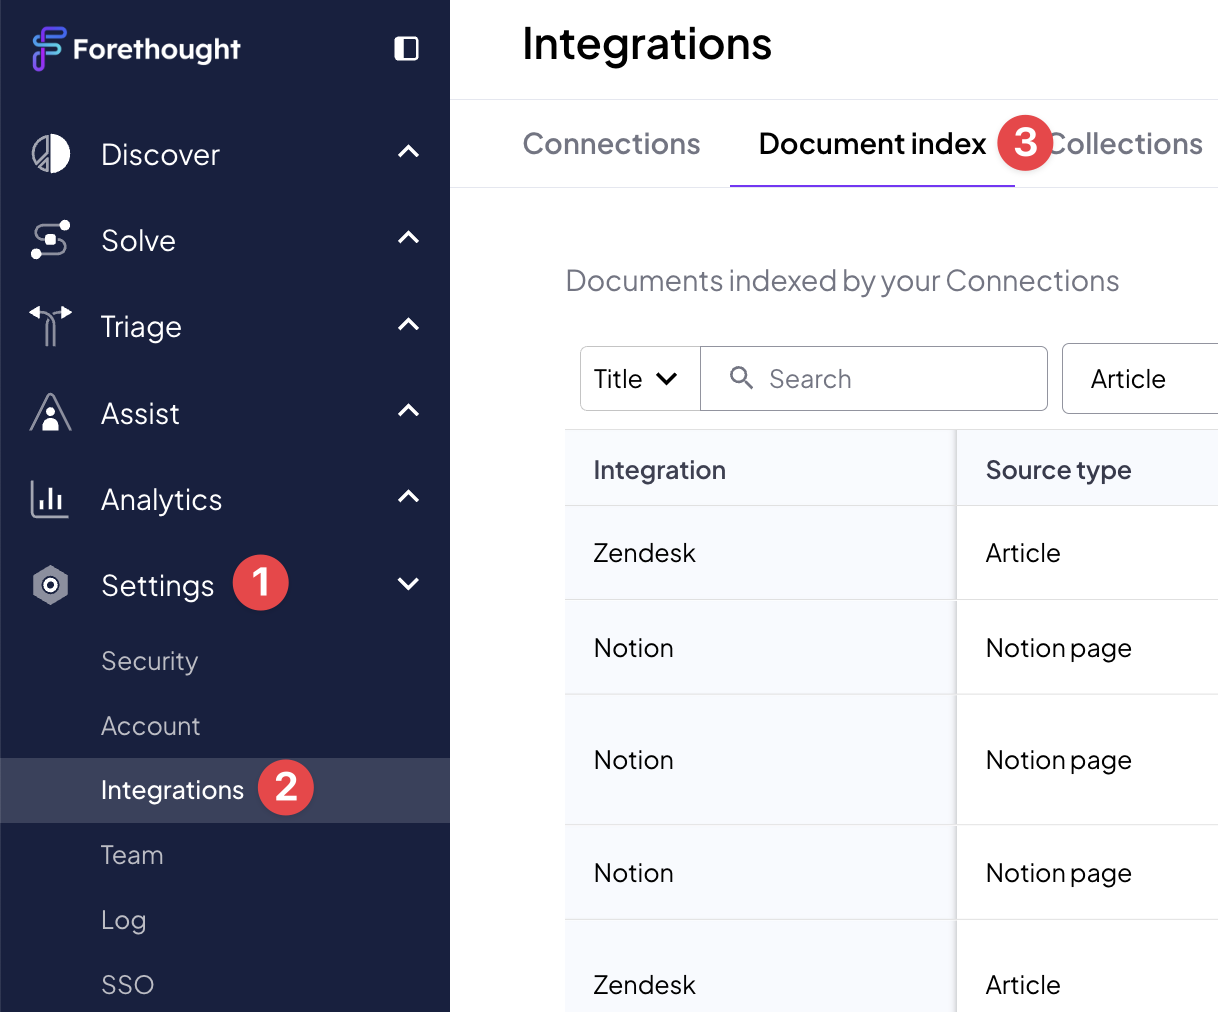Toggle the Discover section chevron
Screen dimensions: 1218x1012
(408, 152)
